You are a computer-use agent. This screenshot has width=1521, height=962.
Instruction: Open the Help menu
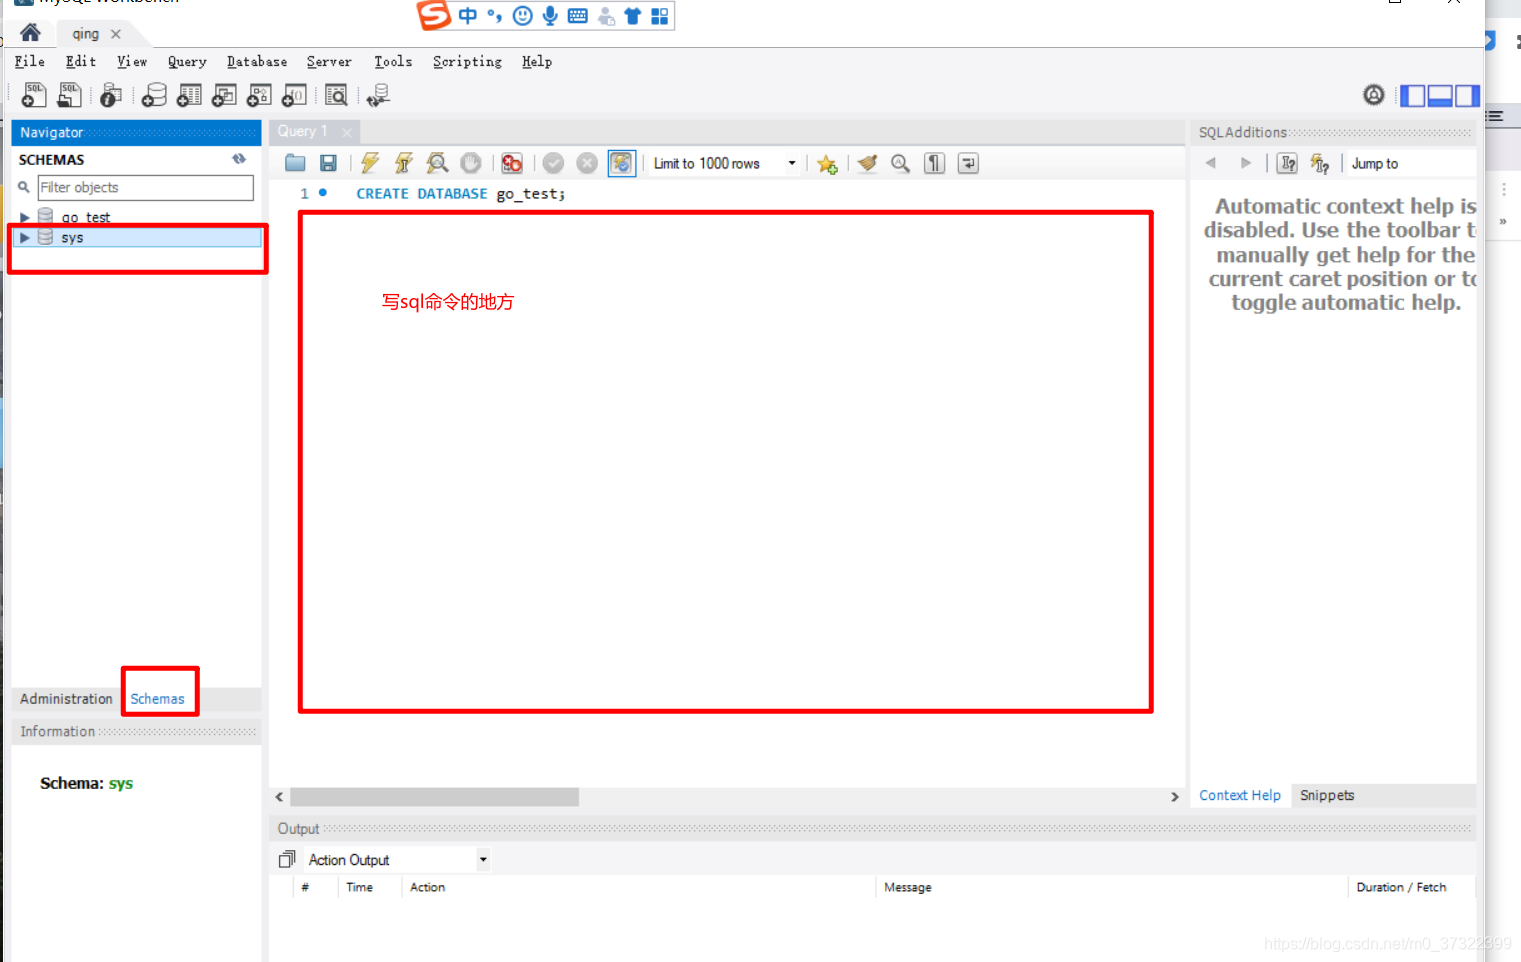pos(537,62)
